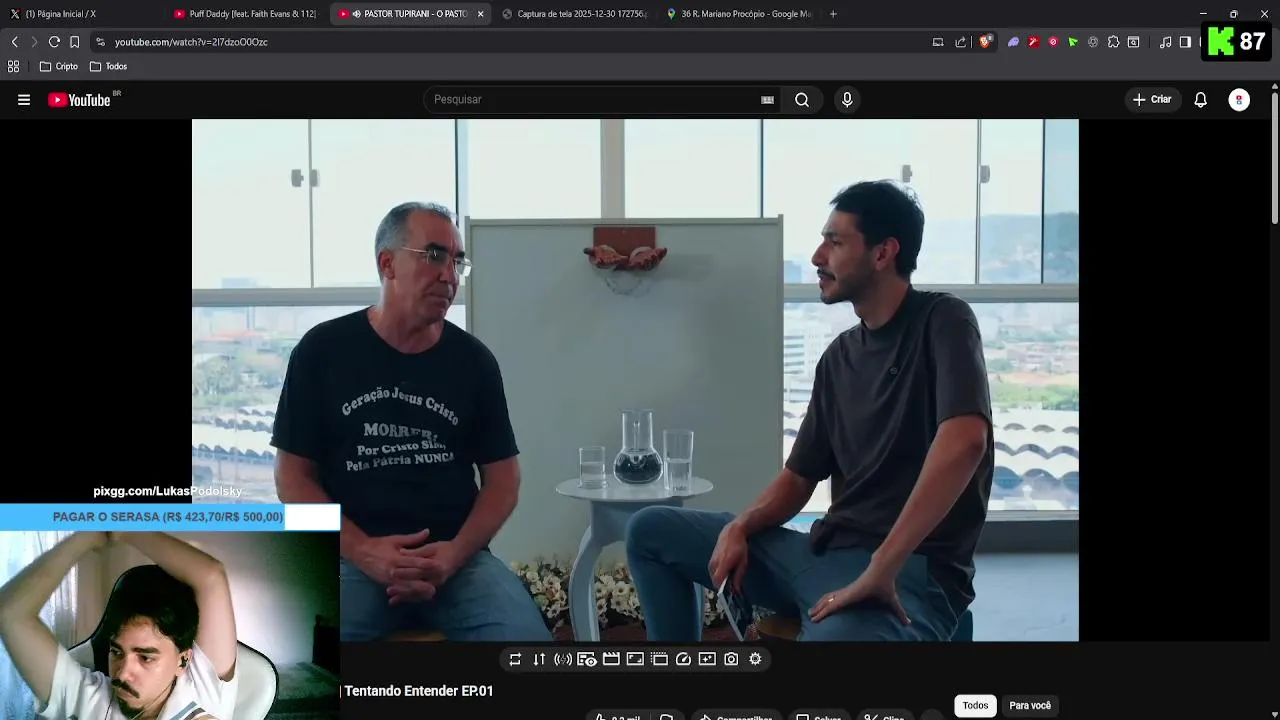Open the Cripto bookmarks folder
Viewport: 1280px width, 720px height.
point(58,66)
